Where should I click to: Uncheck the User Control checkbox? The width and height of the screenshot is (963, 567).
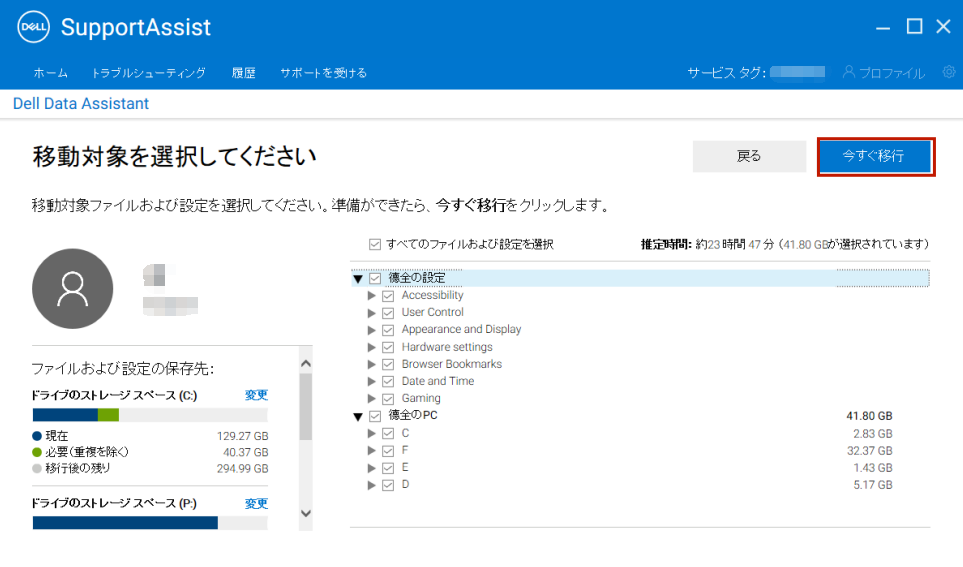[388, 313]
